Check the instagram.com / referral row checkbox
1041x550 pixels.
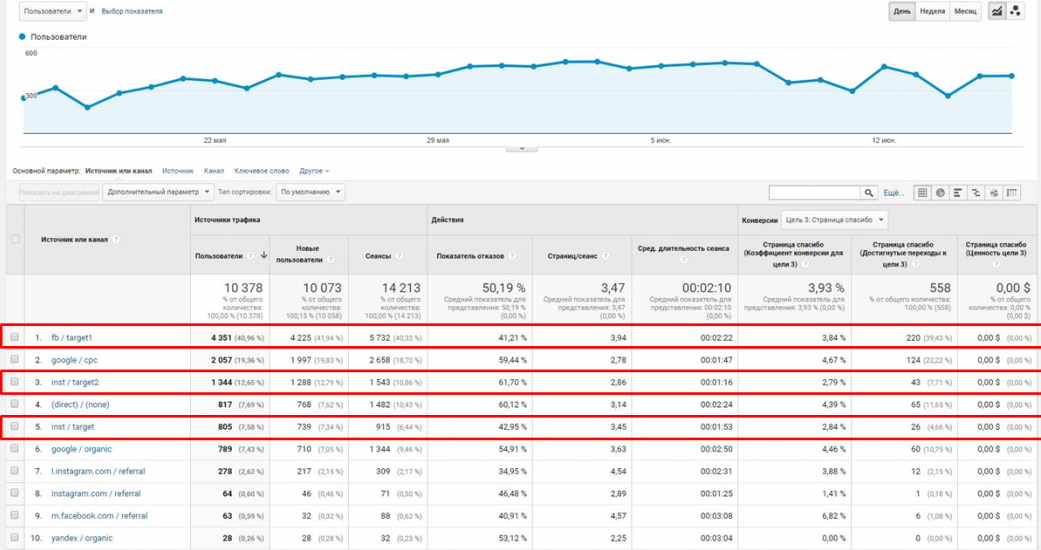click(15, 494)
